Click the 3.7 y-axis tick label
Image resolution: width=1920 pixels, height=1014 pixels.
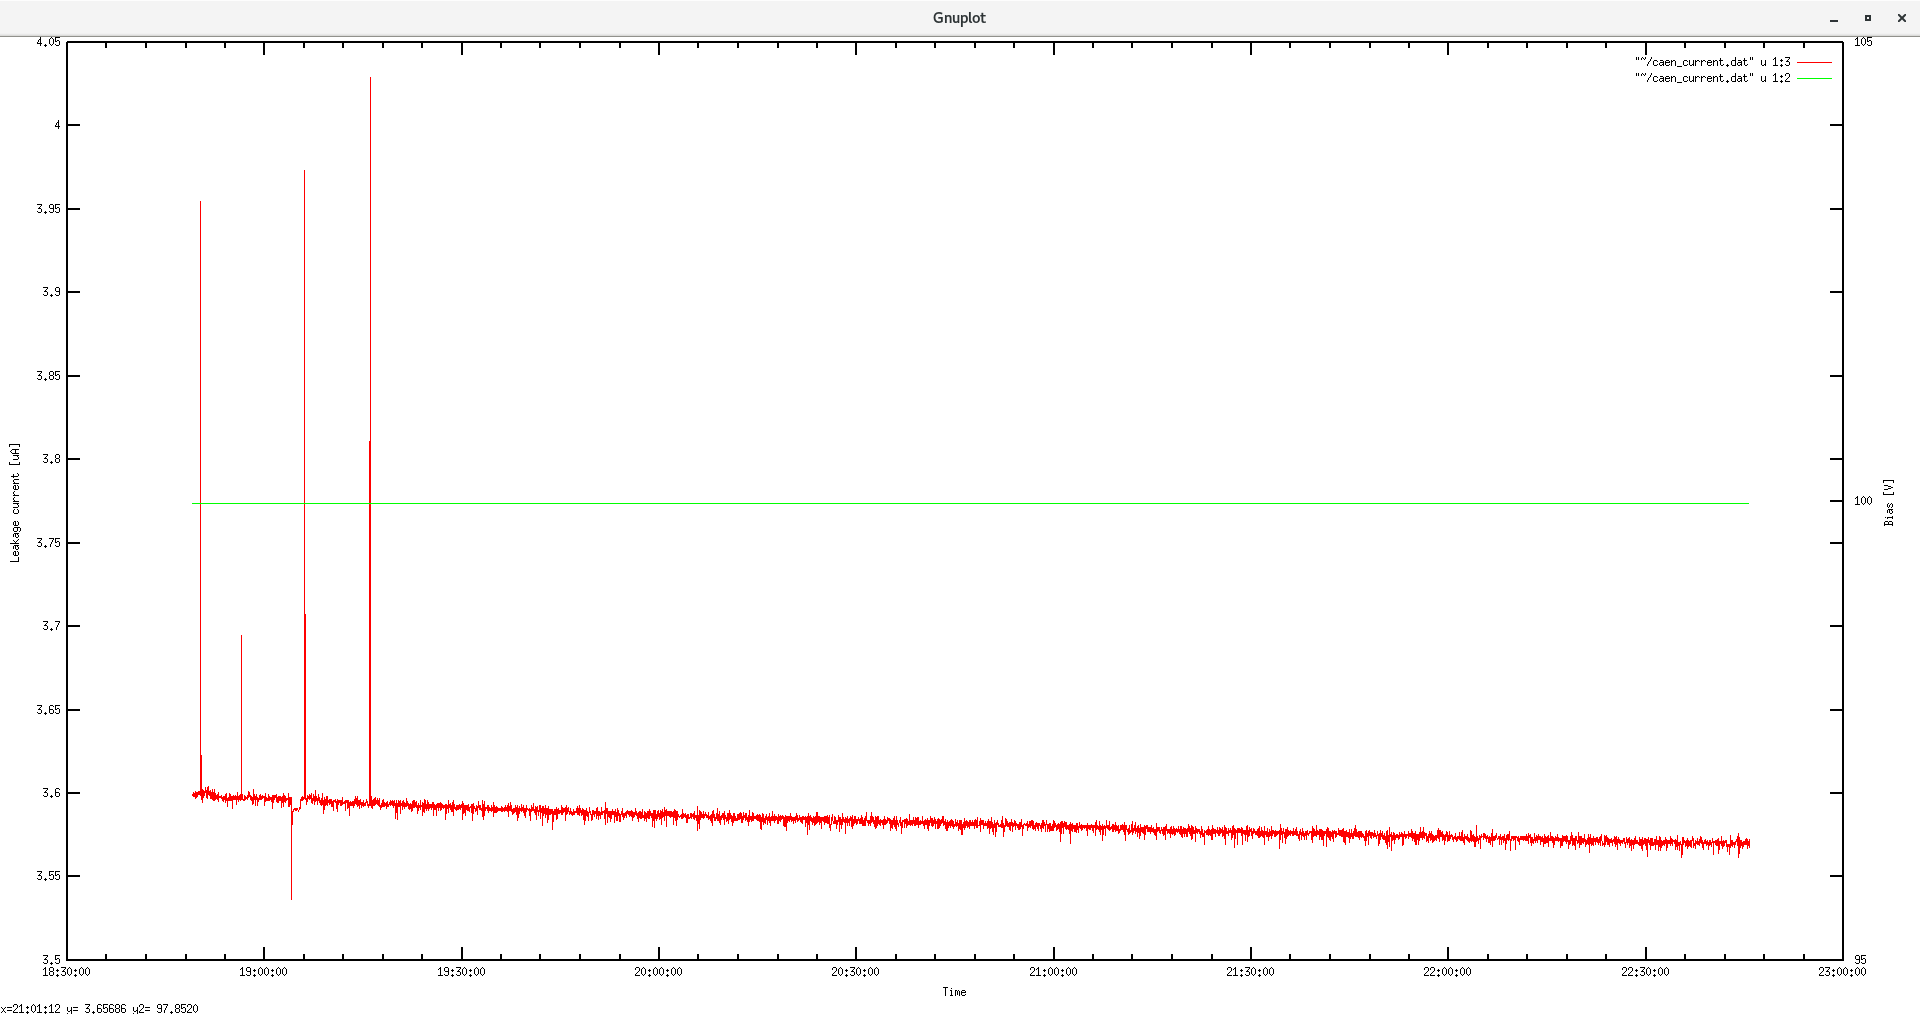[51, 626]
